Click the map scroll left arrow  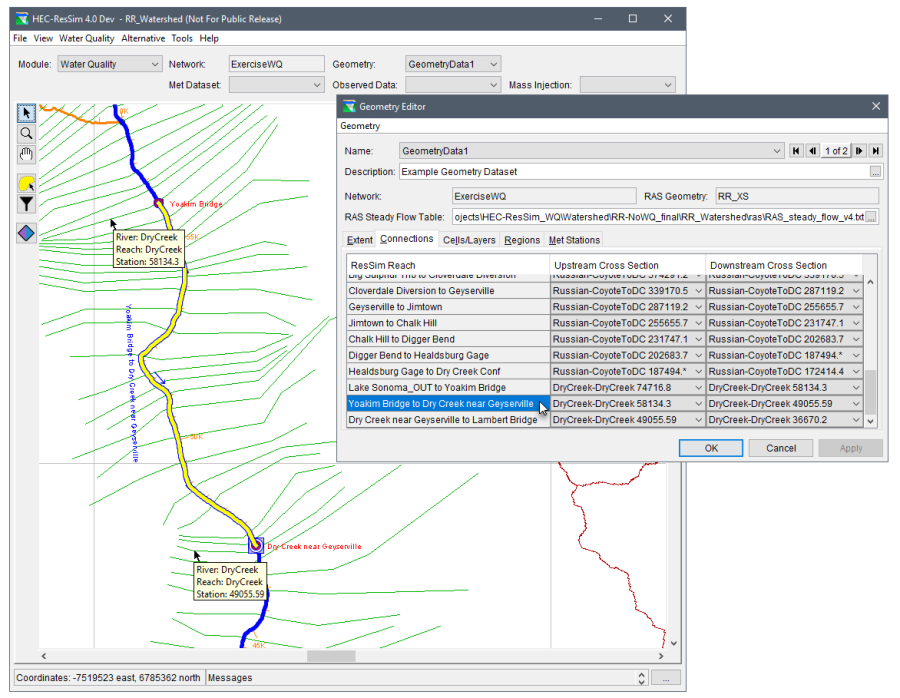coord(44,656)
